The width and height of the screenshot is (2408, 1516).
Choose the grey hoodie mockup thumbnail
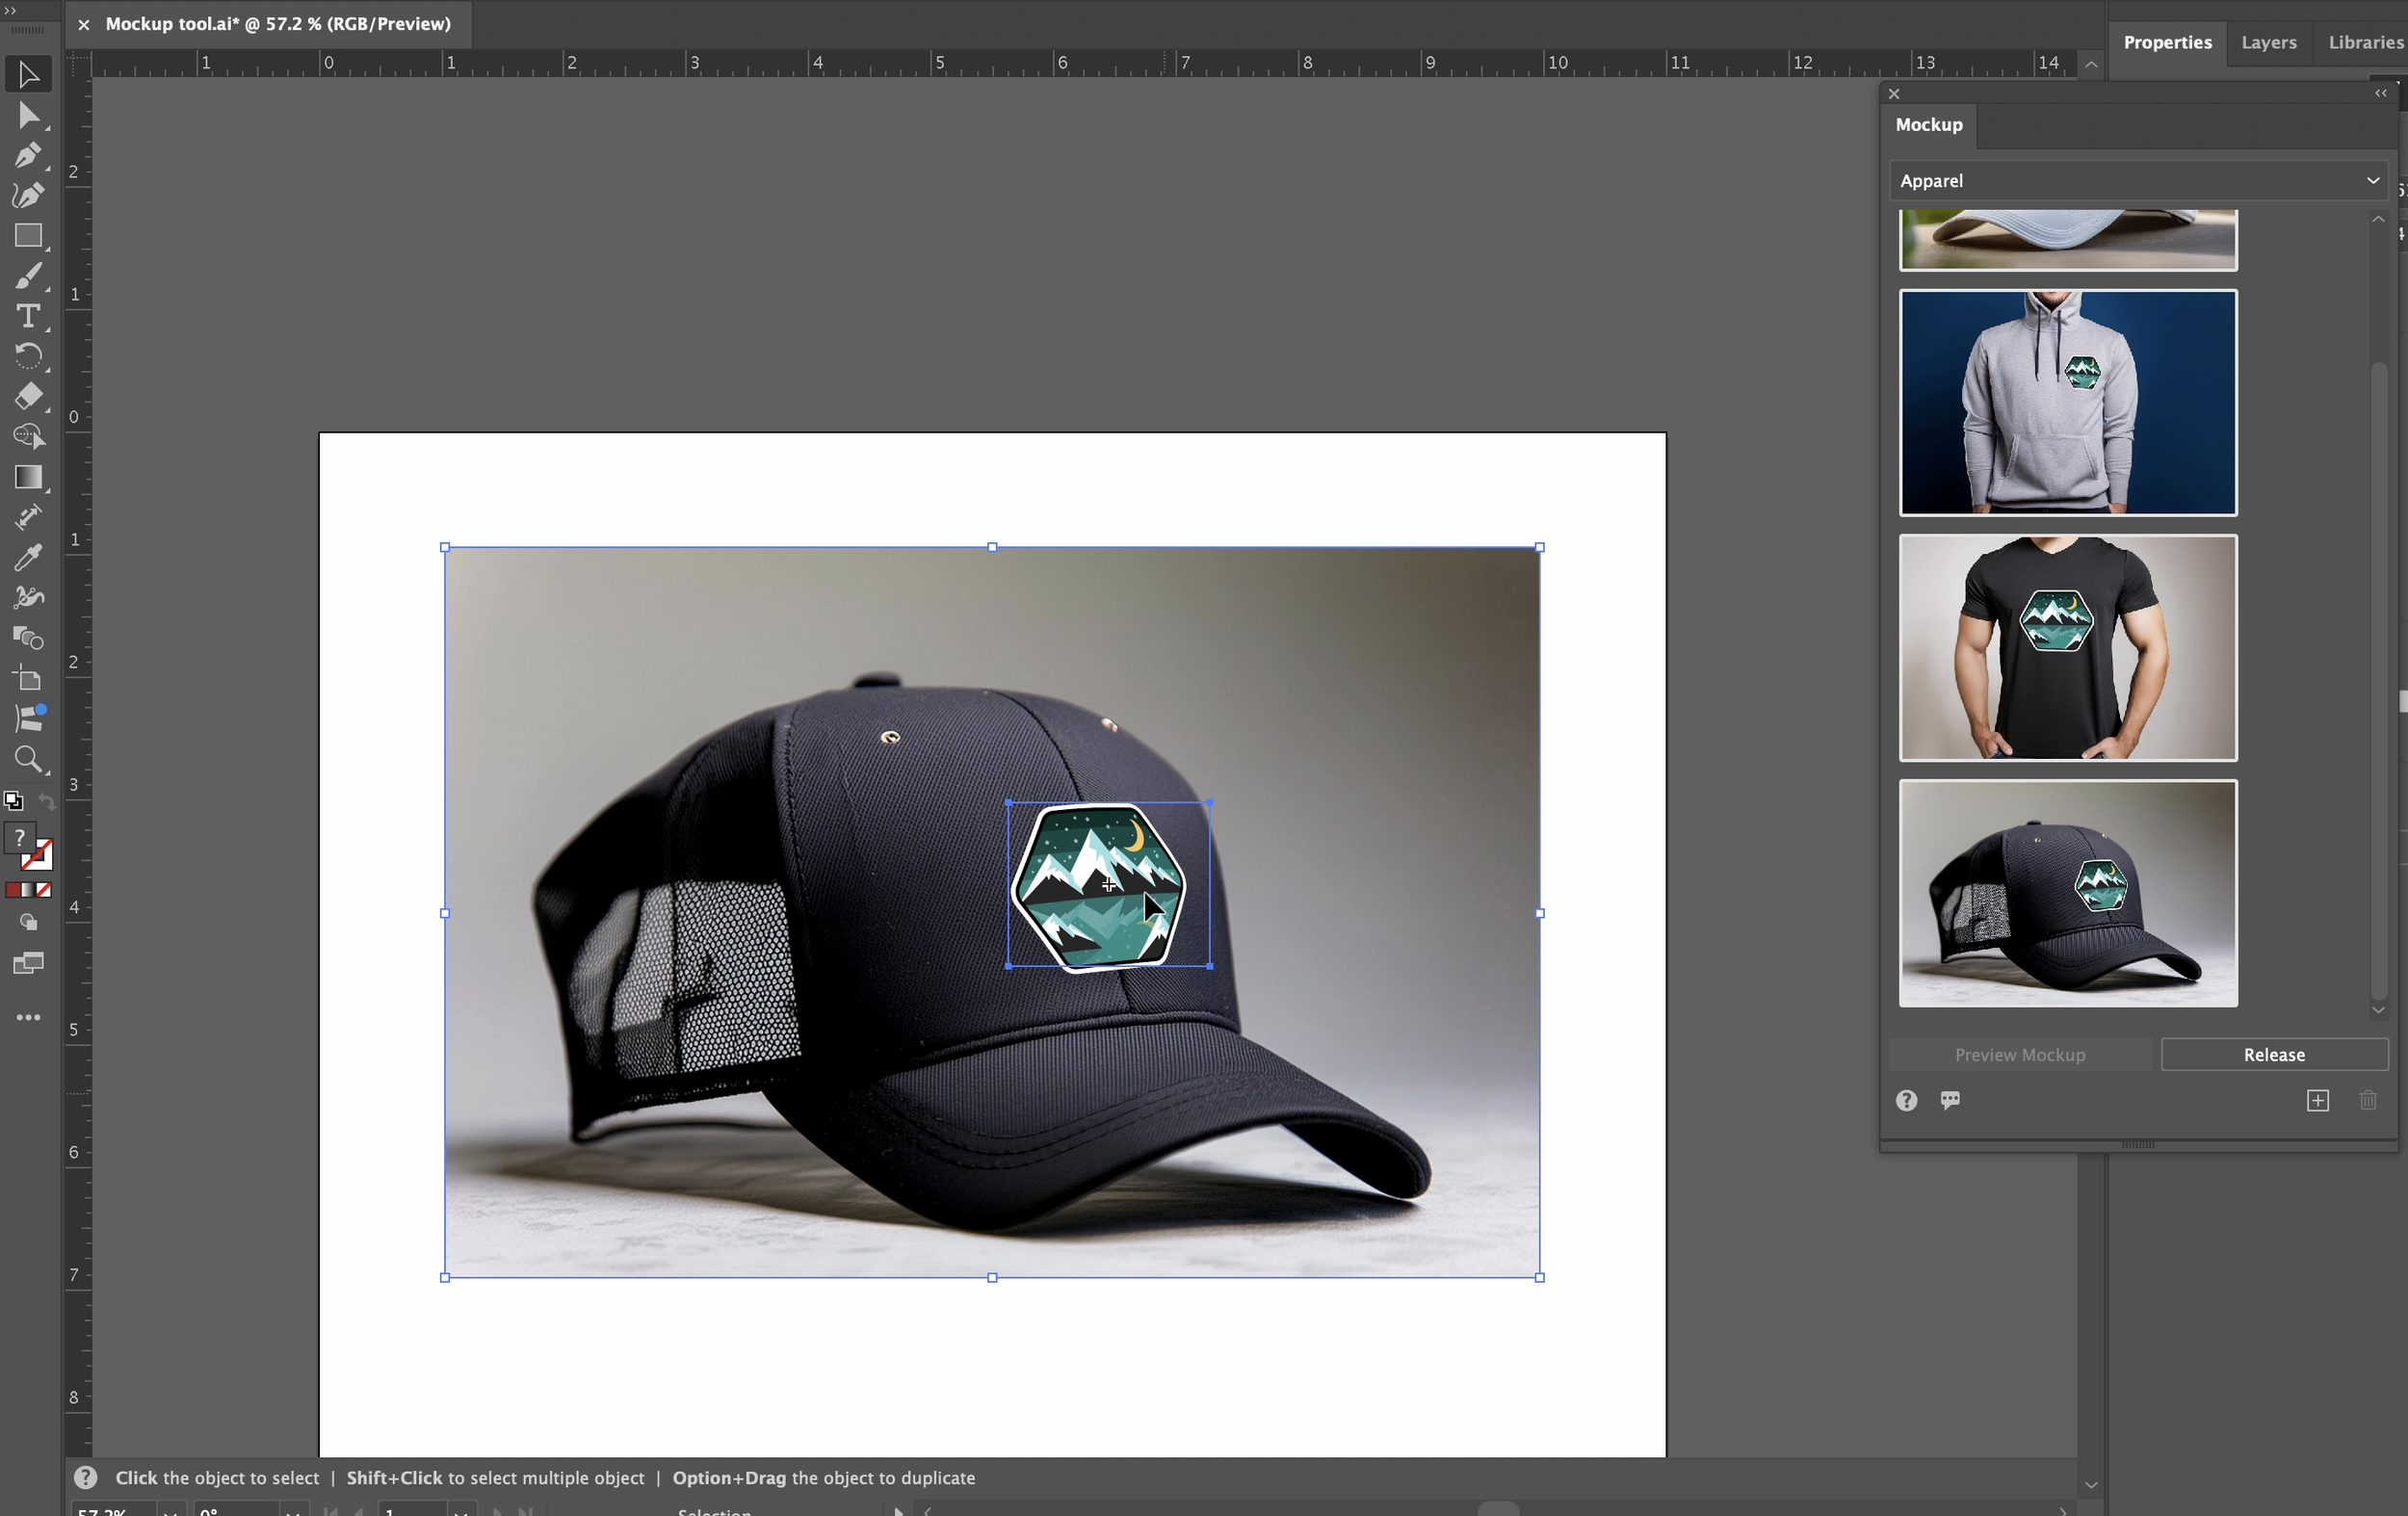(x=2068, y=403)
